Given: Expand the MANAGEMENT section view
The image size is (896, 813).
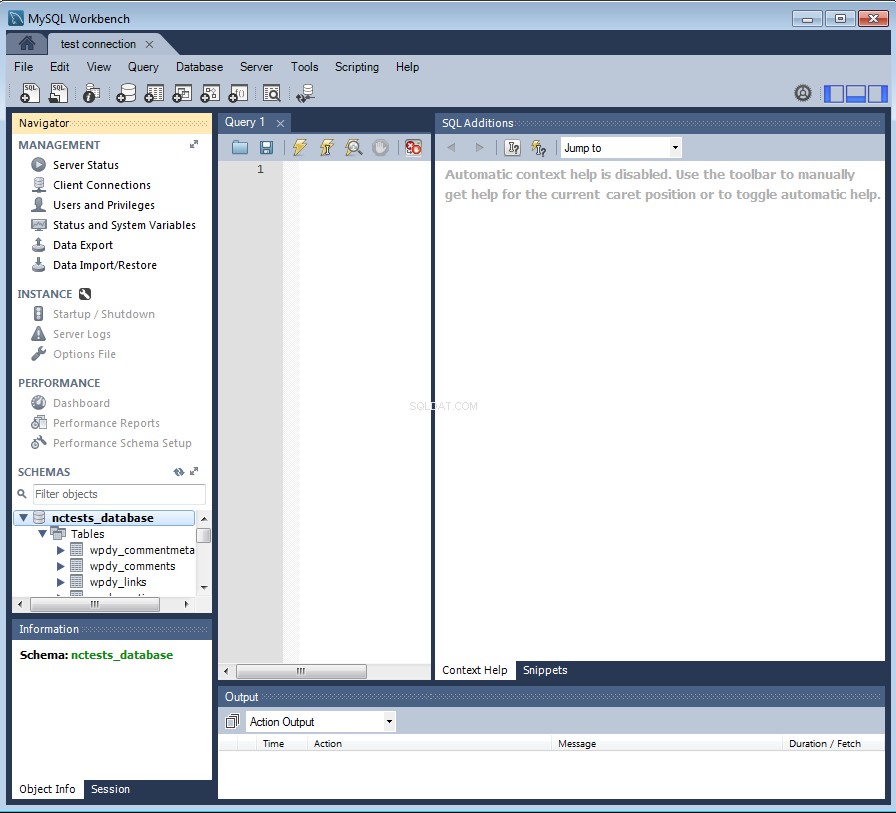Looking at the screenshot, I should coord(194,145).
